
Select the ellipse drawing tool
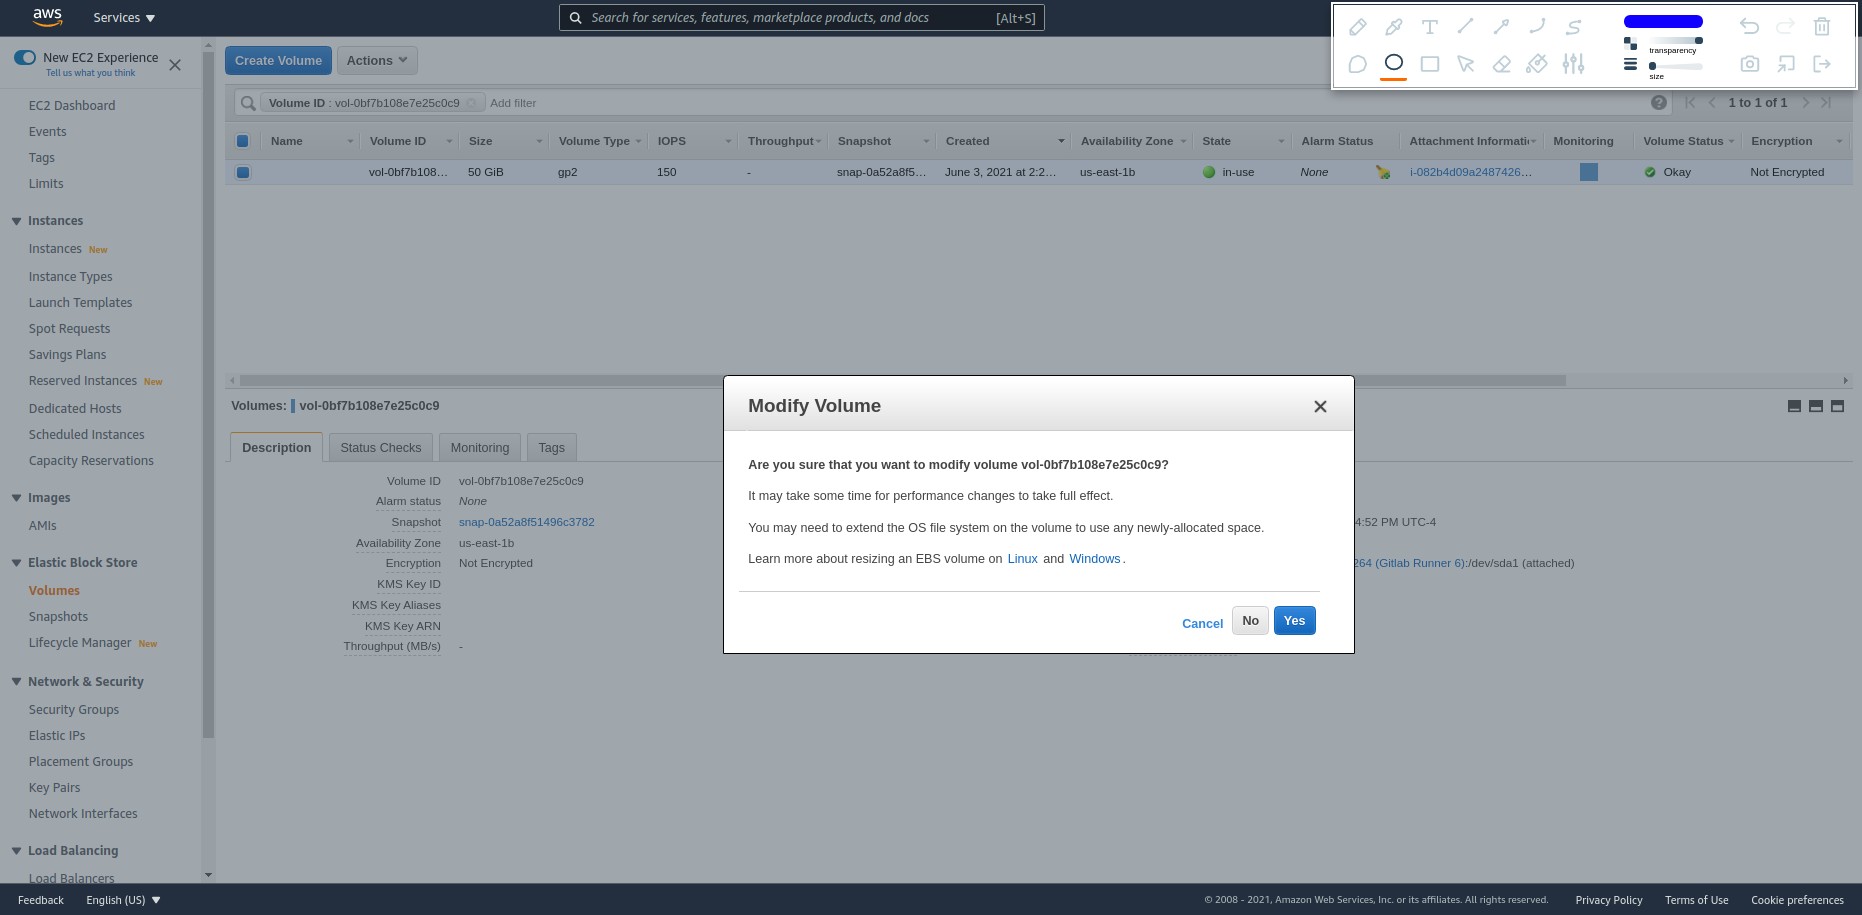(1393, 63)
